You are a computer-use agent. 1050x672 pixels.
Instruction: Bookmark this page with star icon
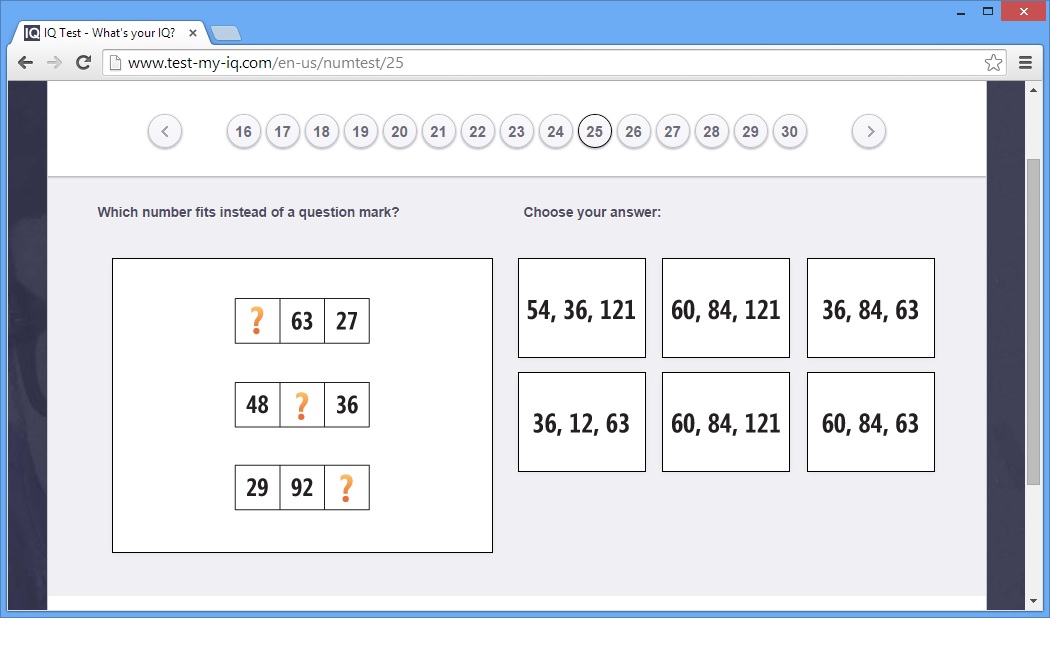(993, 63)
